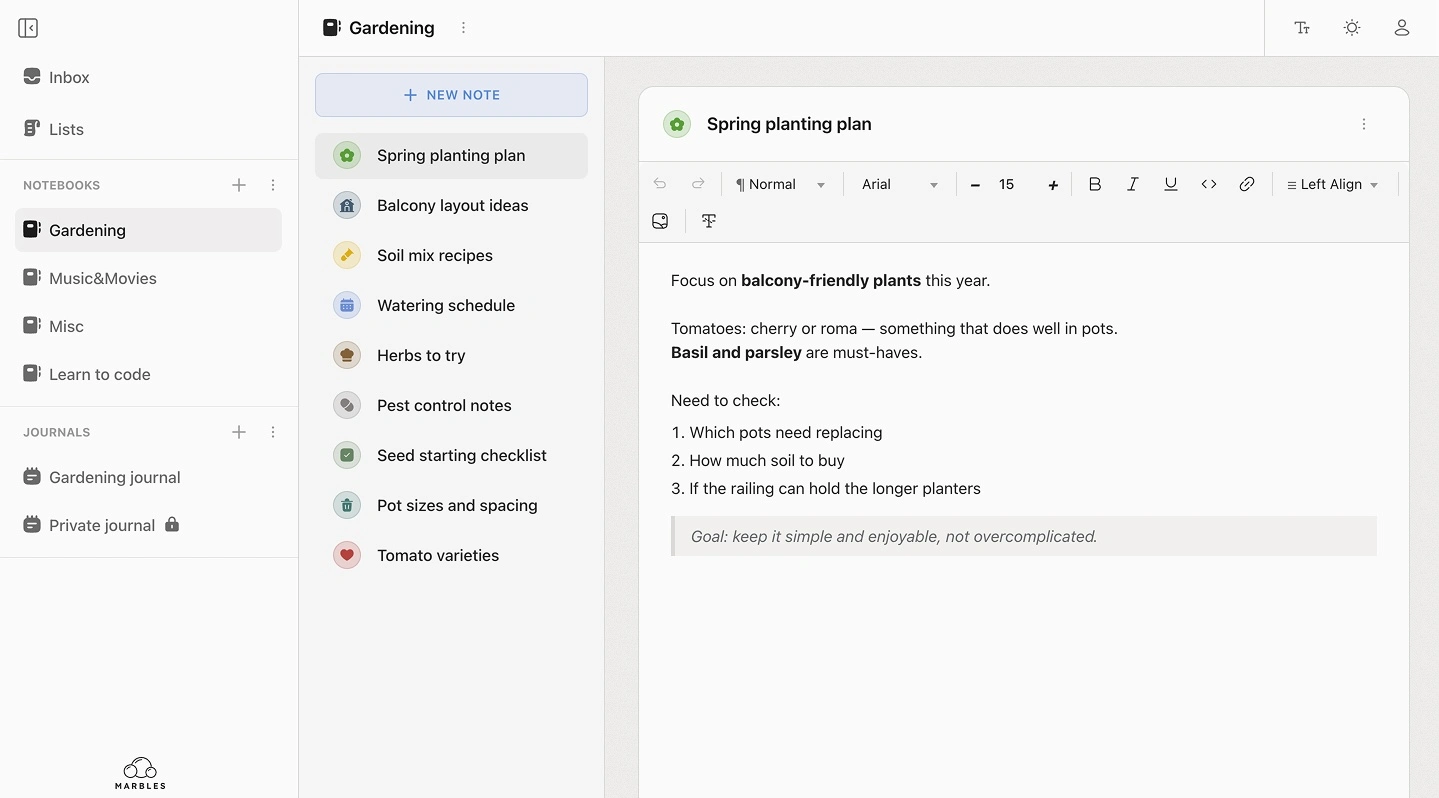Image resolution: width=1439 pixels, height=798 pixels.
Task: Open the Spring planting plan note options menu
Action: [x=1364, y=124]
